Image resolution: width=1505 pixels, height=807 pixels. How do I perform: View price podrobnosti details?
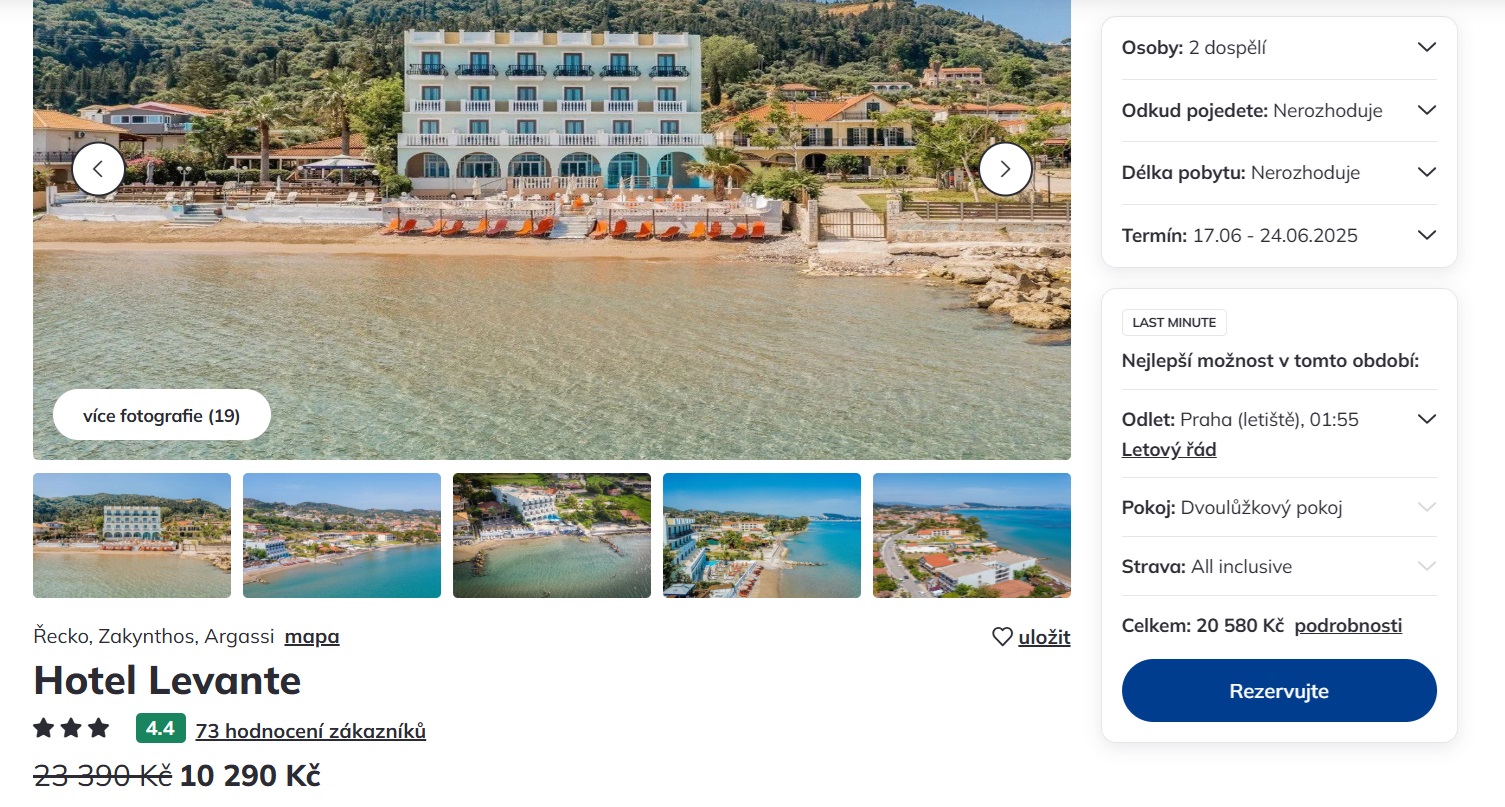(x=1348, y=626)
